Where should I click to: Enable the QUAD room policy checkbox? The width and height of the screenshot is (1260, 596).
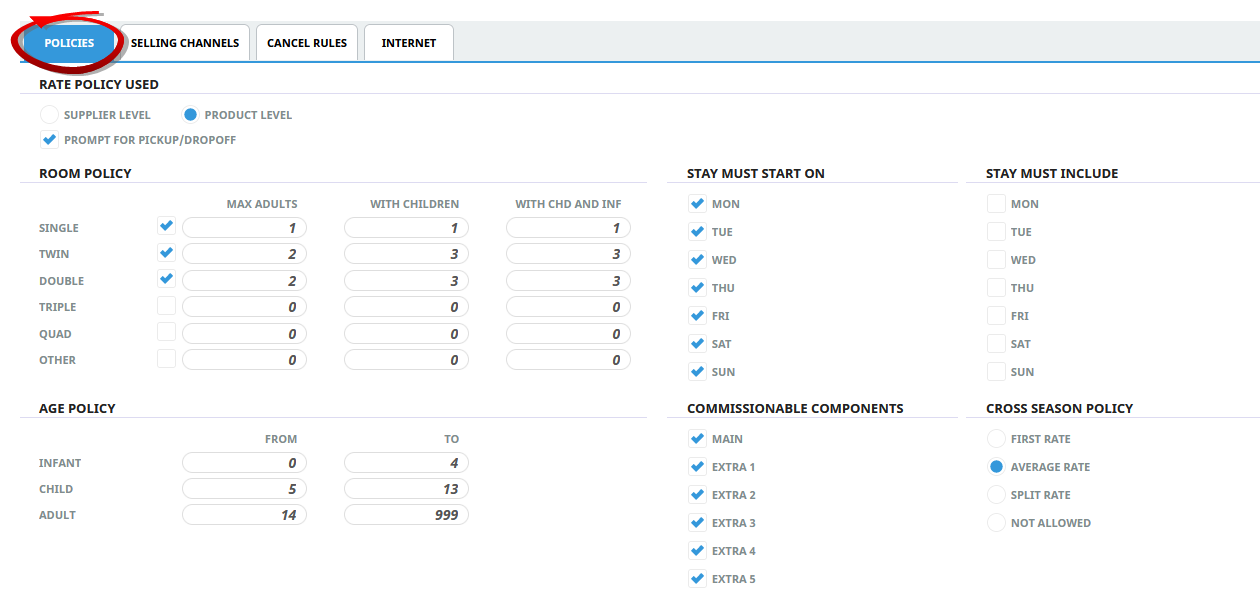tap(166, 331)
